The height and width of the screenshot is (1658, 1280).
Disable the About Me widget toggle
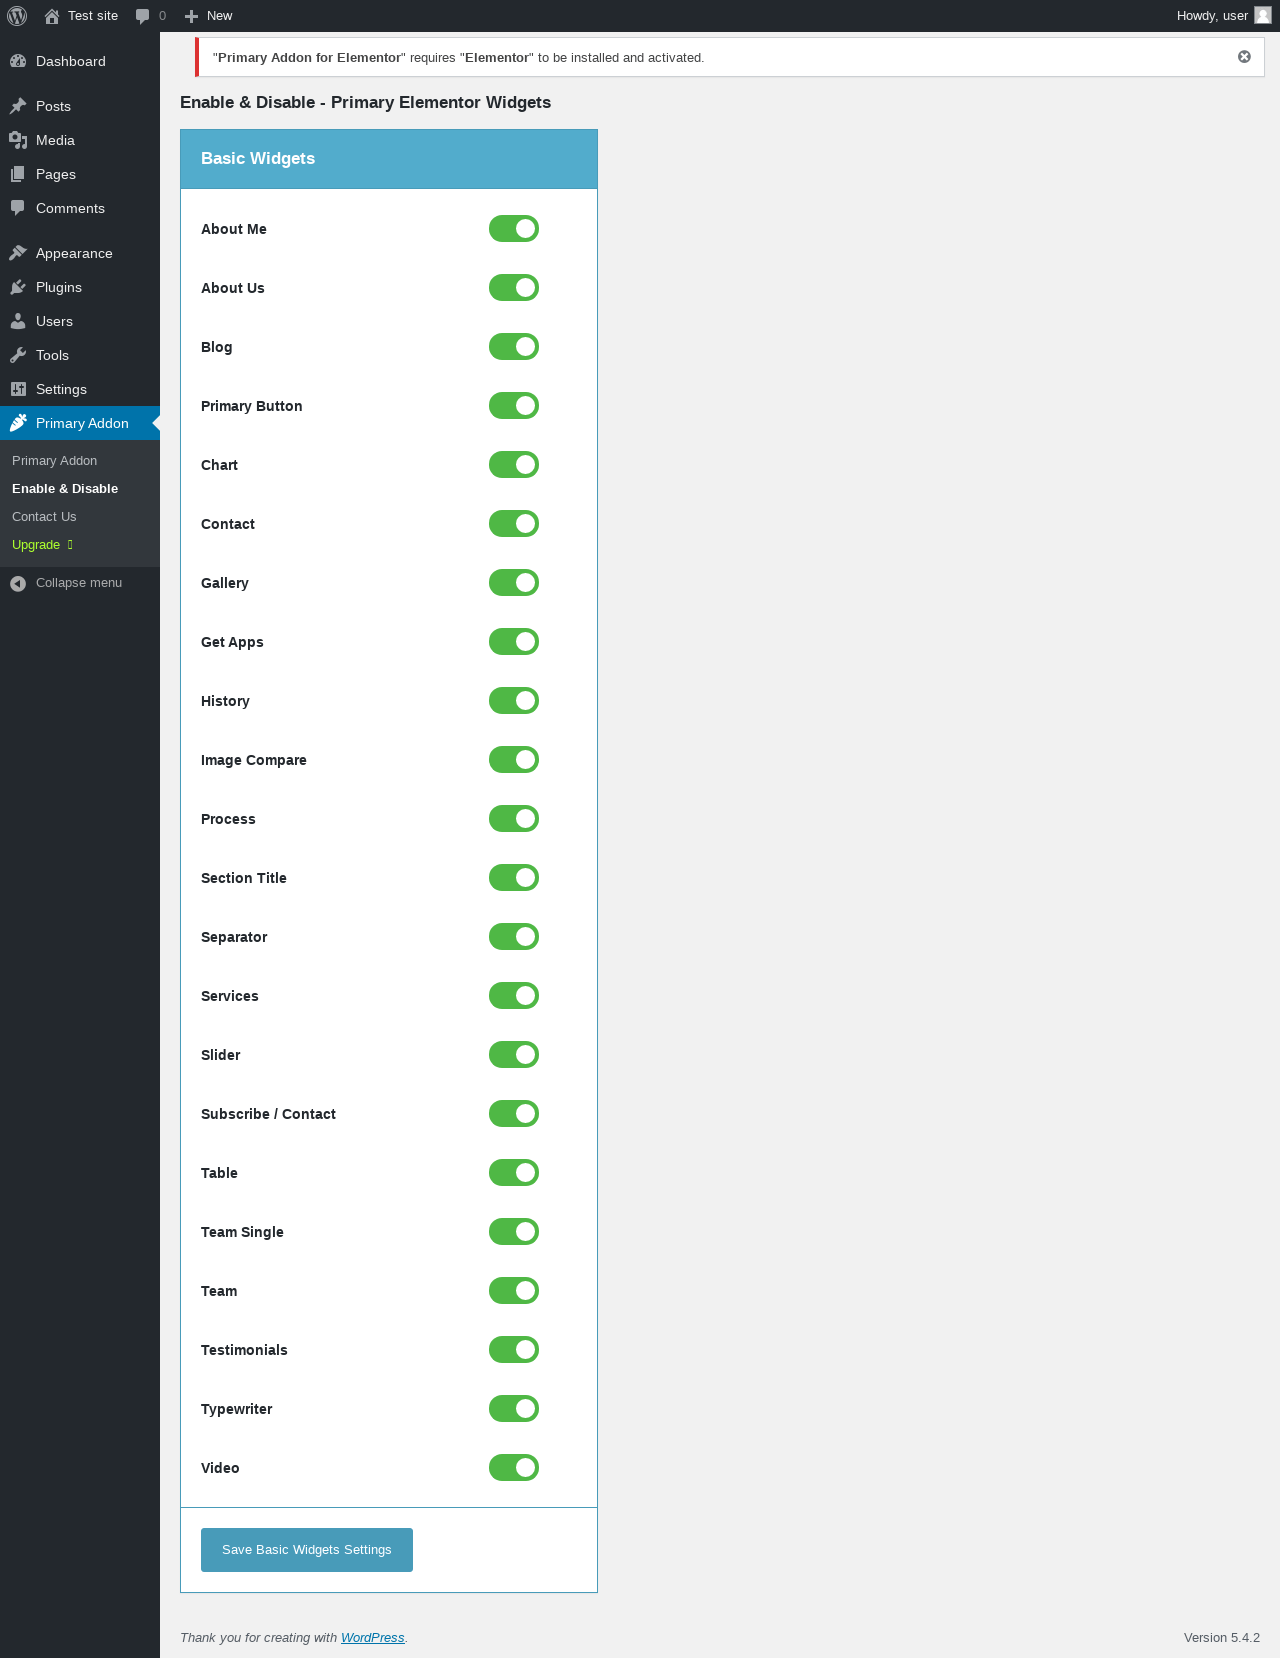[514, 229]
